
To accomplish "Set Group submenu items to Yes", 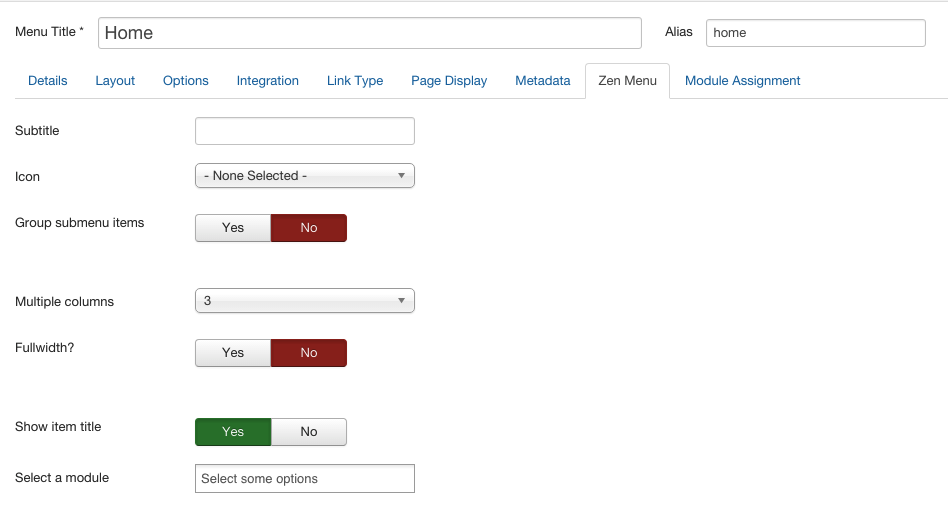I will pyautogui.click(x=233, y=228).
